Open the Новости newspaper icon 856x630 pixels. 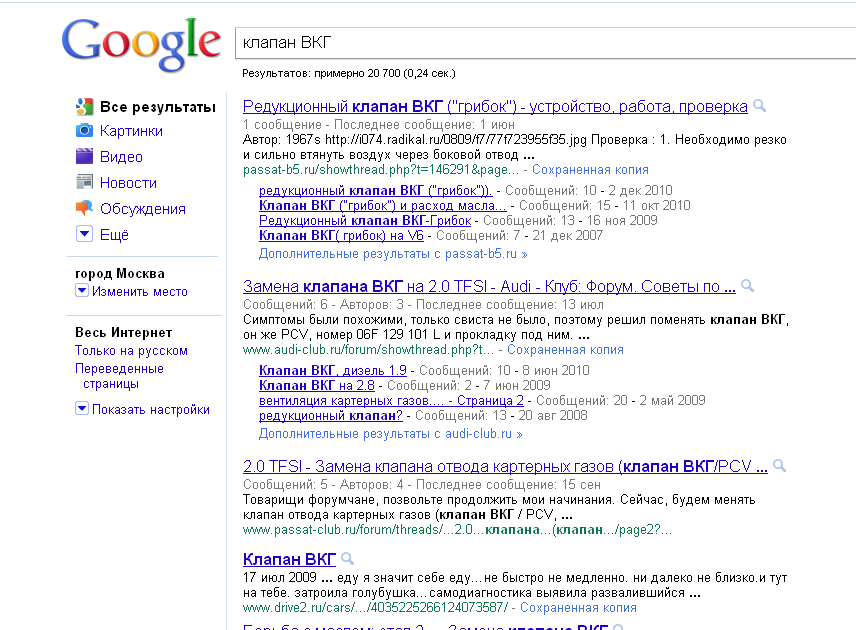click(x=84, y=182)
